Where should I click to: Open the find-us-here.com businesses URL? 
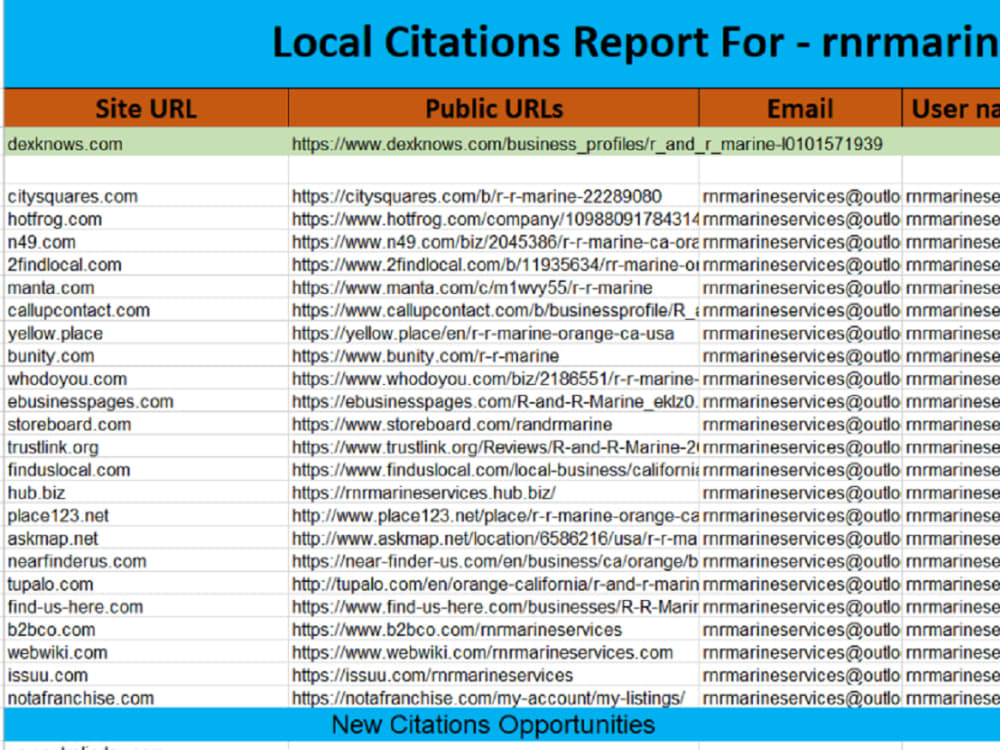494,607
